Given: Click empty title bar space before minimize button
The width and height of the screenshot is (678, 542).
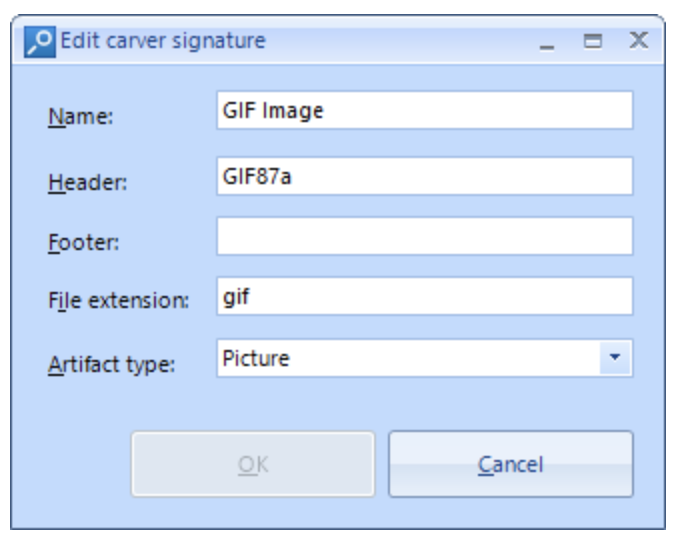Looking at the screenshot, I should pyautogui.click(x=398, y=41).
